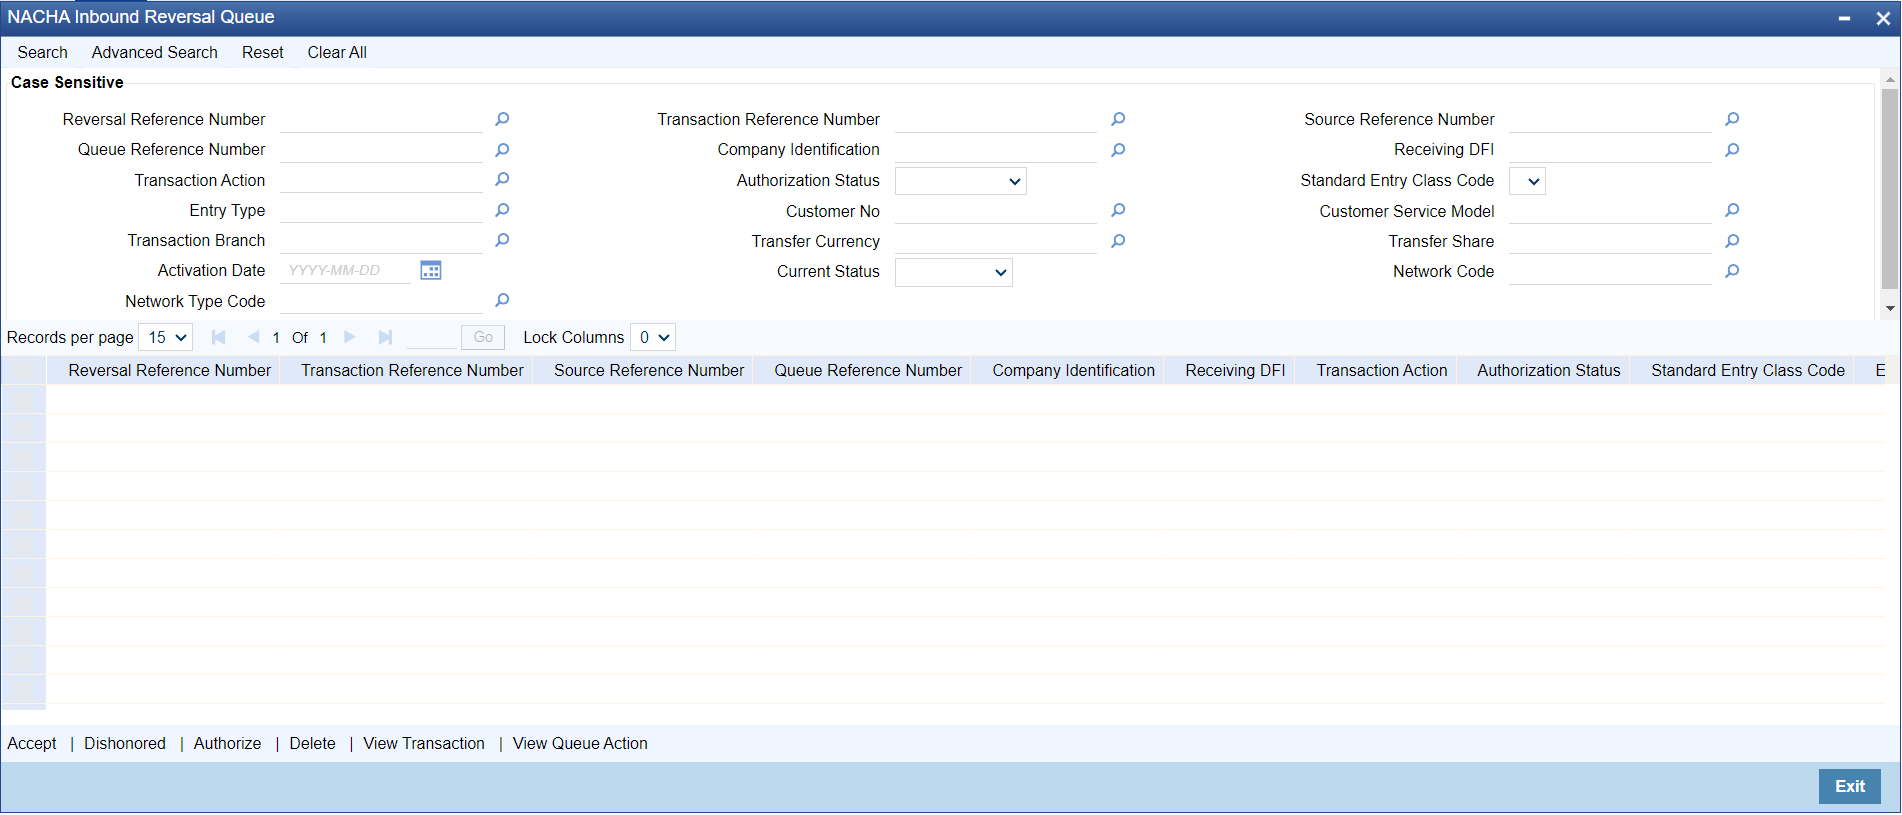Screen dimensions: 1902x815
Task: Click Standard Entry Class Code column header
Action: pos(1747,370)
